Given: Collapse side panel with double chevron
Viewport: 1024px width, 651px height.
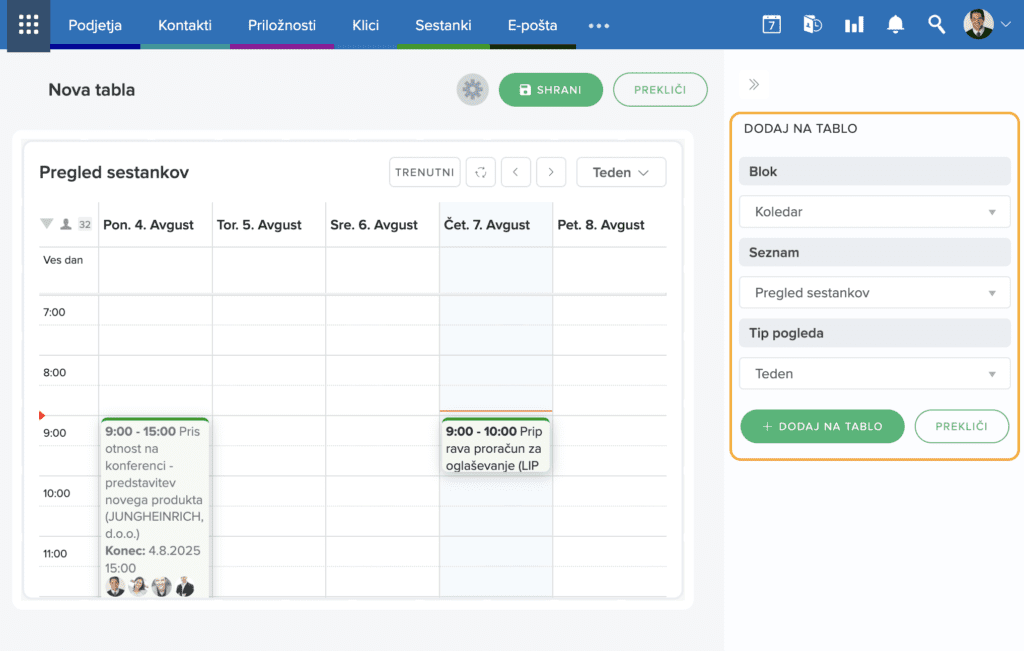Looking at the screenshot, I should [x=754, y=85].
